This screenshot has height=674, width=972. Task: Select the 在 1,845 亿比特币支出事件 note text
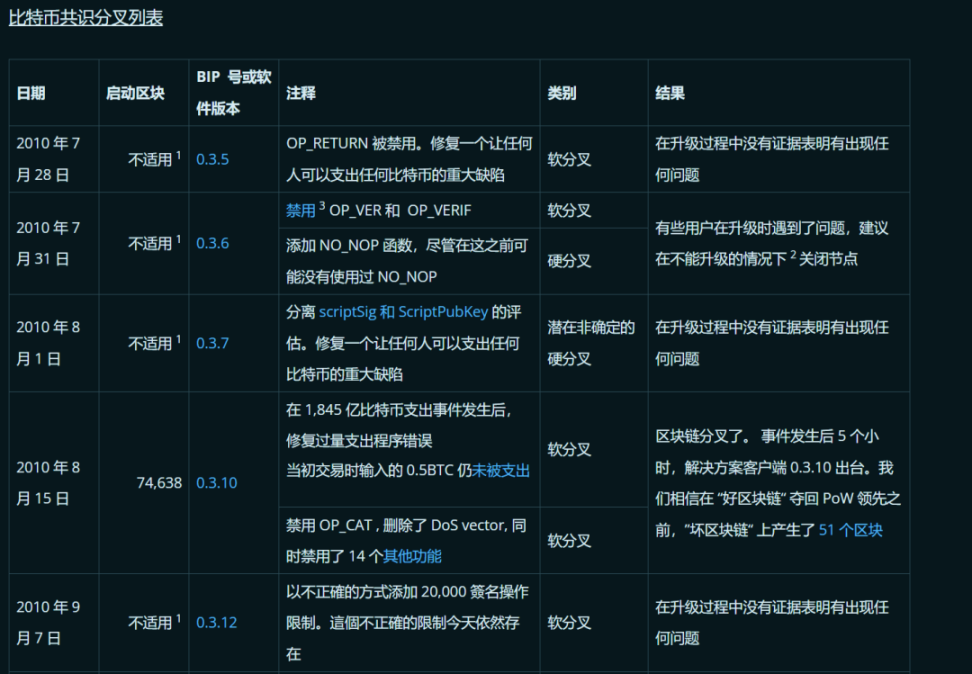(408, 440)
